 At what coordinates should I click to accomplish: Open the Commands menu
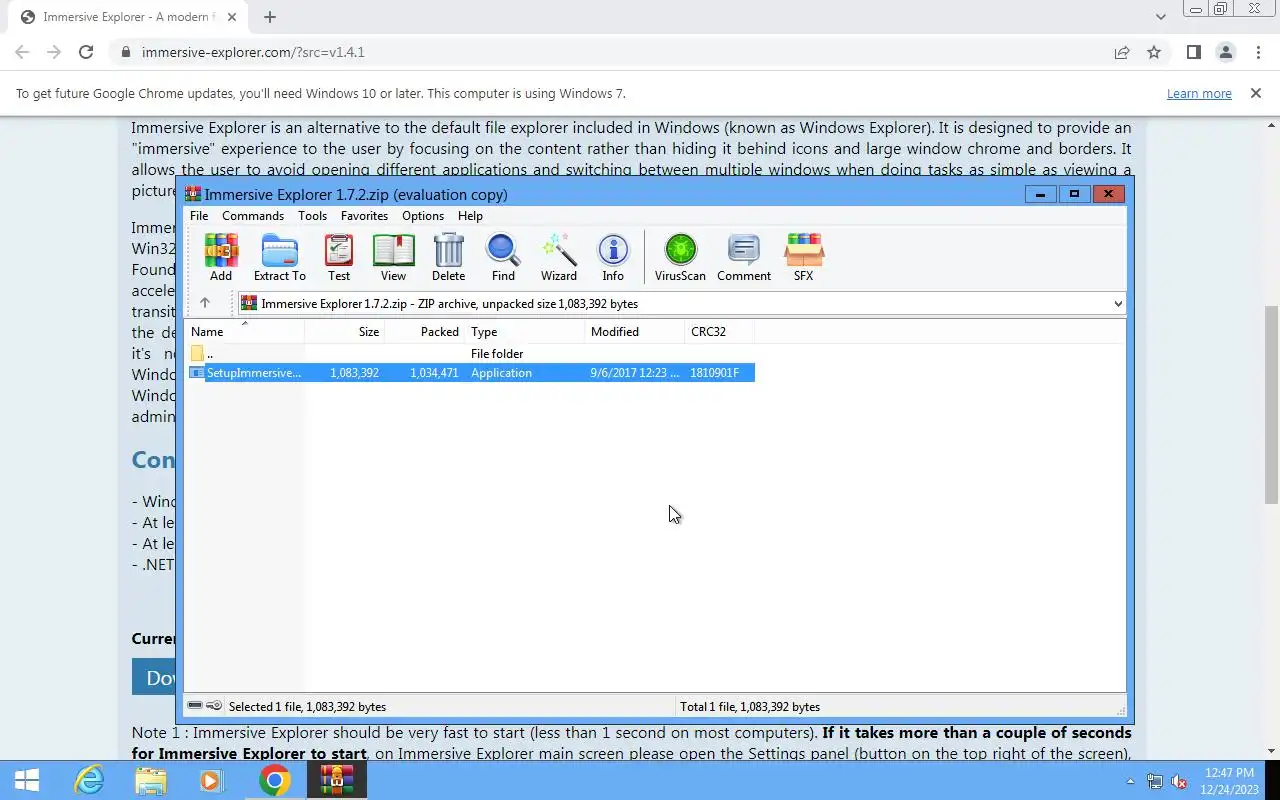[253, 215]
